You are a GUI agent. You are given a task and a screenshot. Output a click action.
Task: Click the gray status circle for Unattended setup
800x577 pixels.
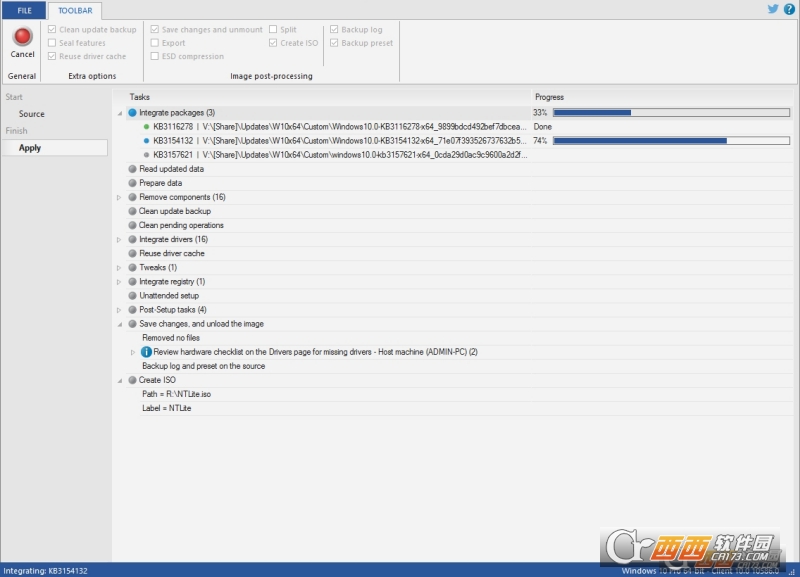tap(133, 295)
